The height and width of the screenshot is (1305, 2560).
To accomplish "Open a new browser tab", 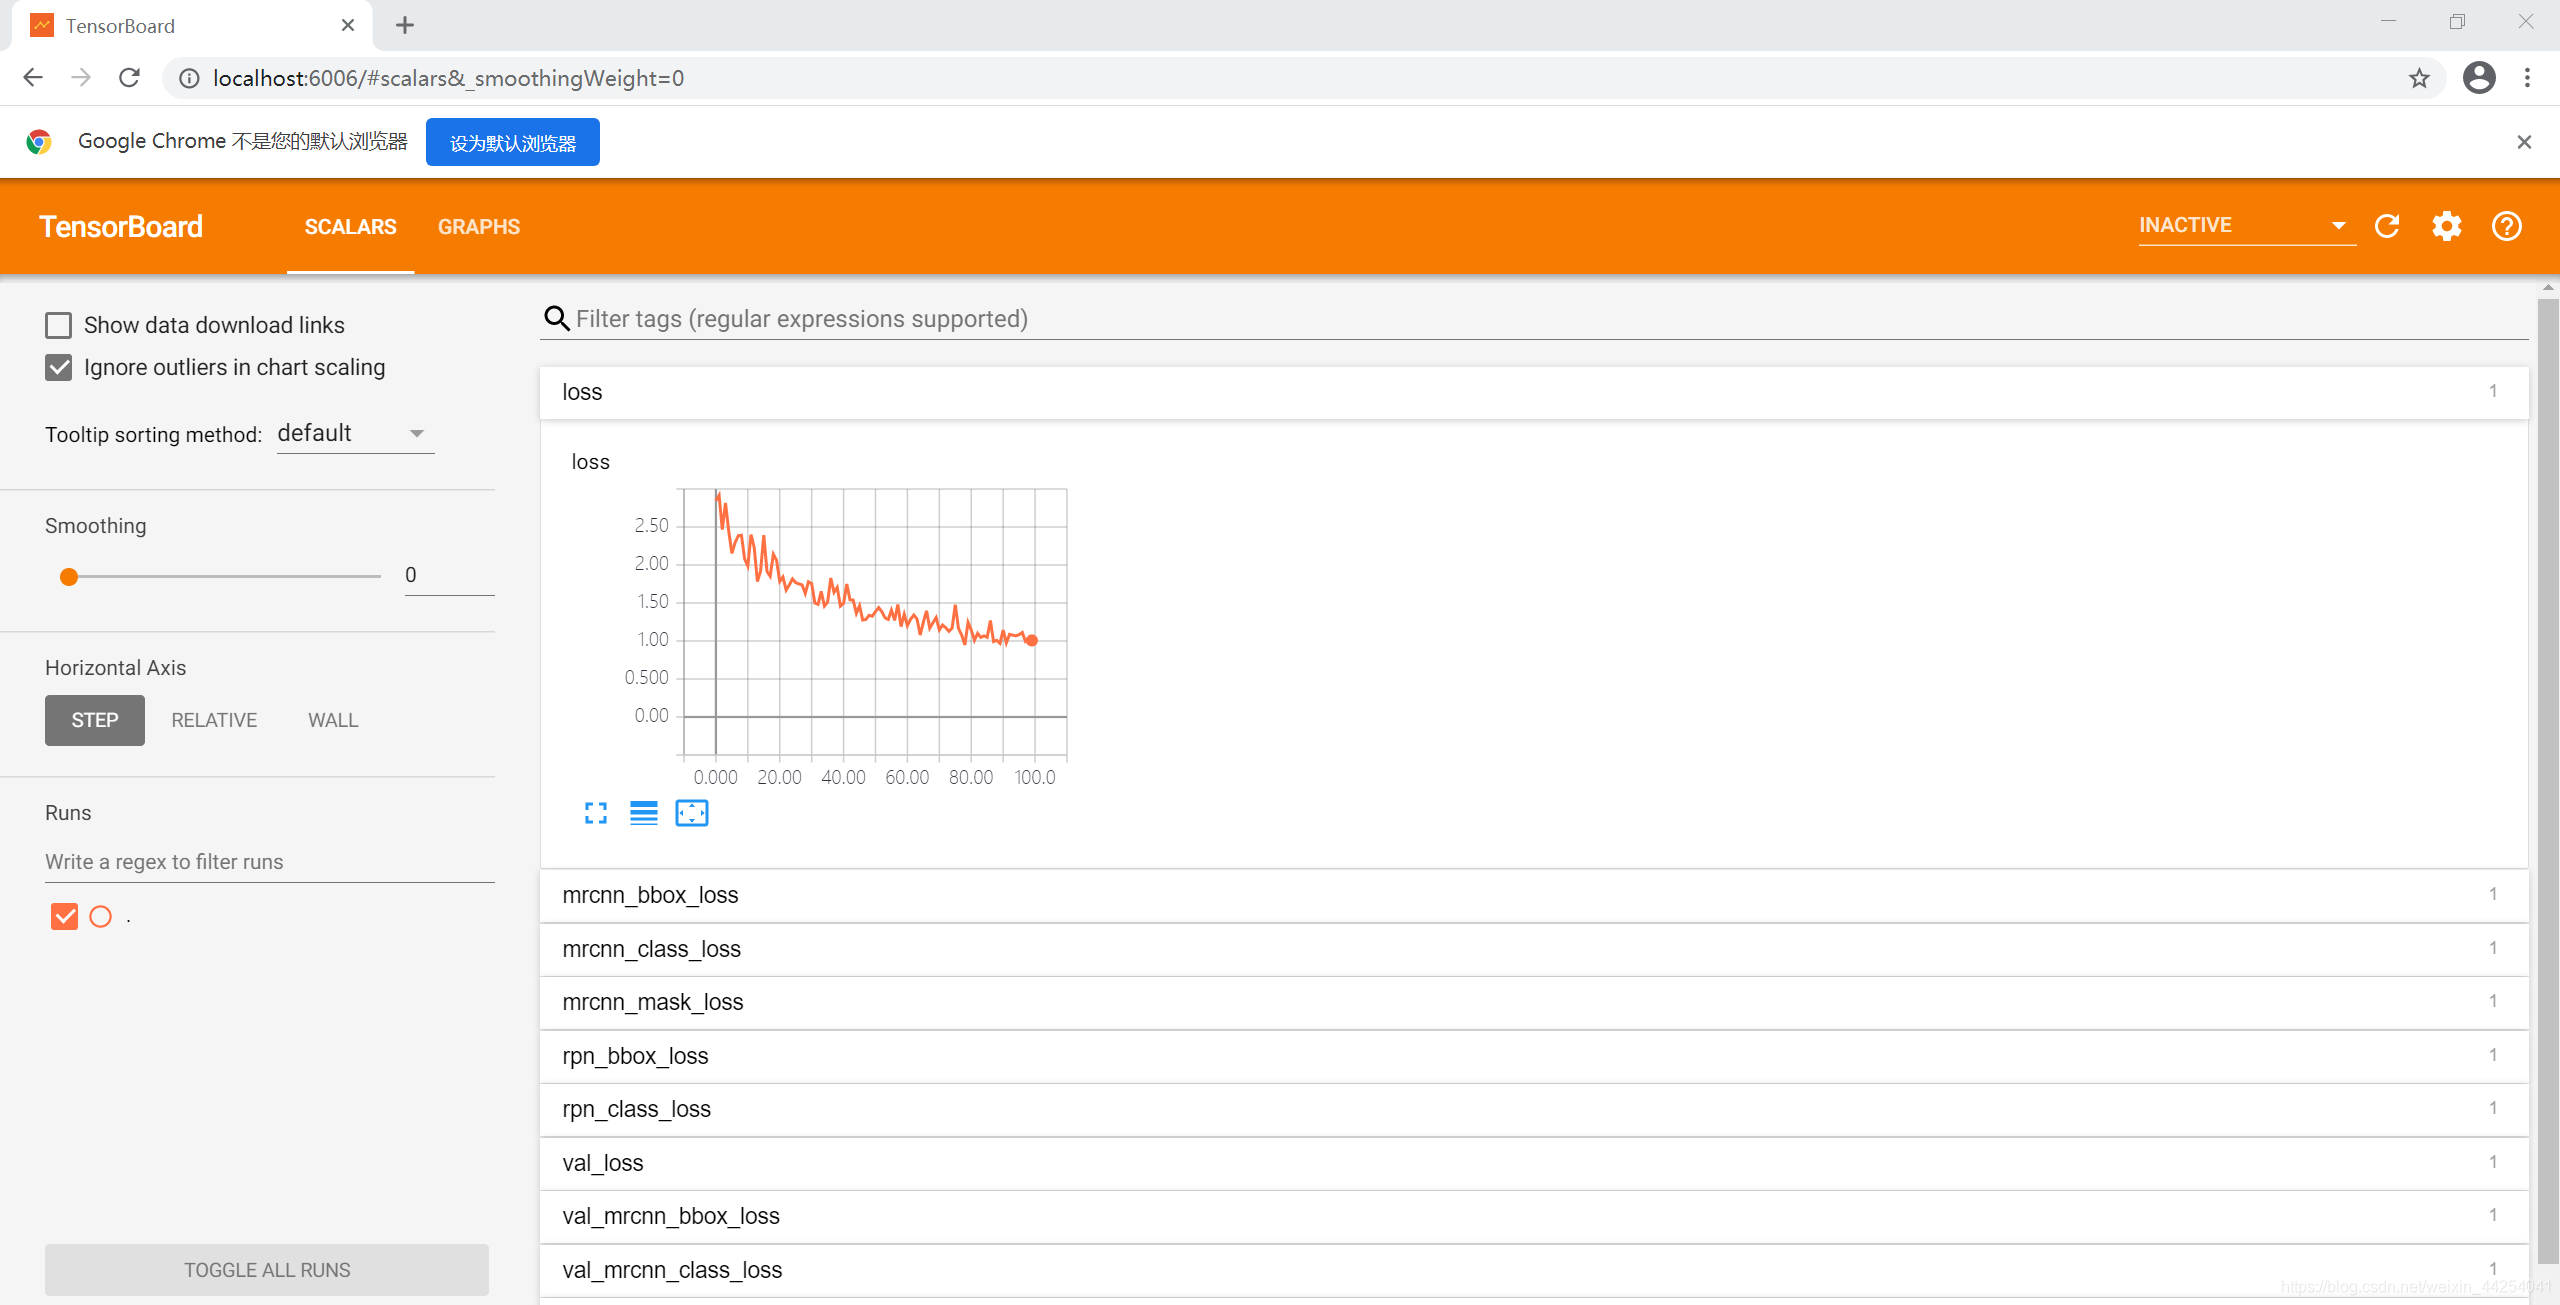I will click(x=405, y=26).
